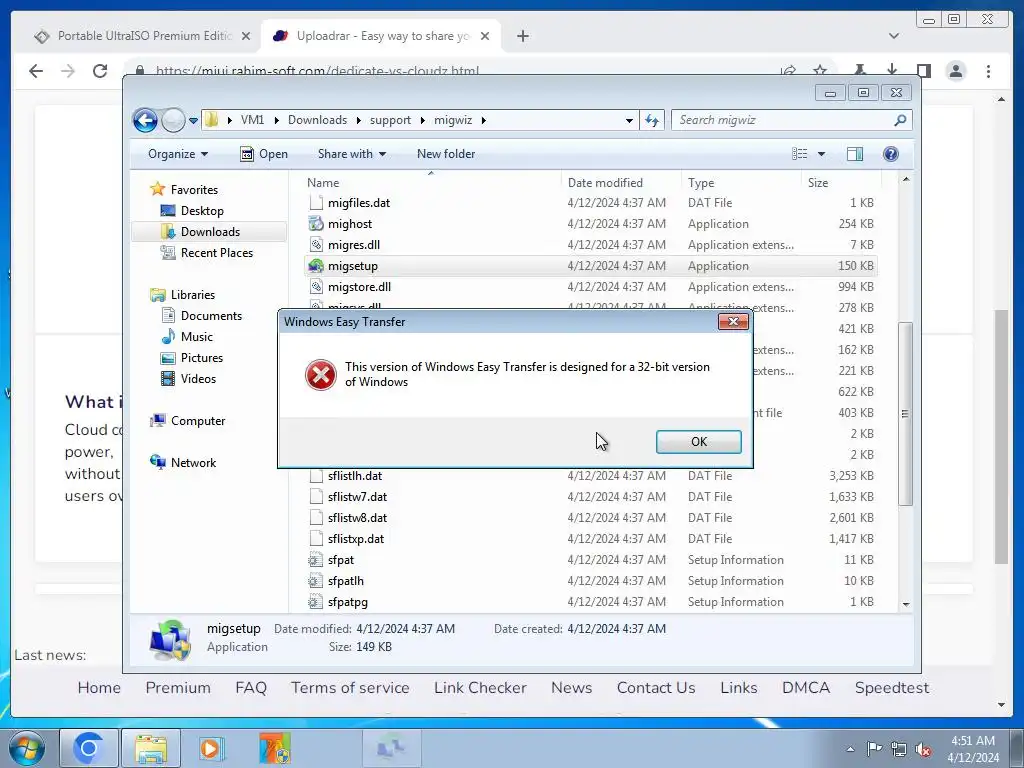This screenshot has height=768, width=1024.
Task: Select the migres.dll file icon
Action: [x=316, y=245]
